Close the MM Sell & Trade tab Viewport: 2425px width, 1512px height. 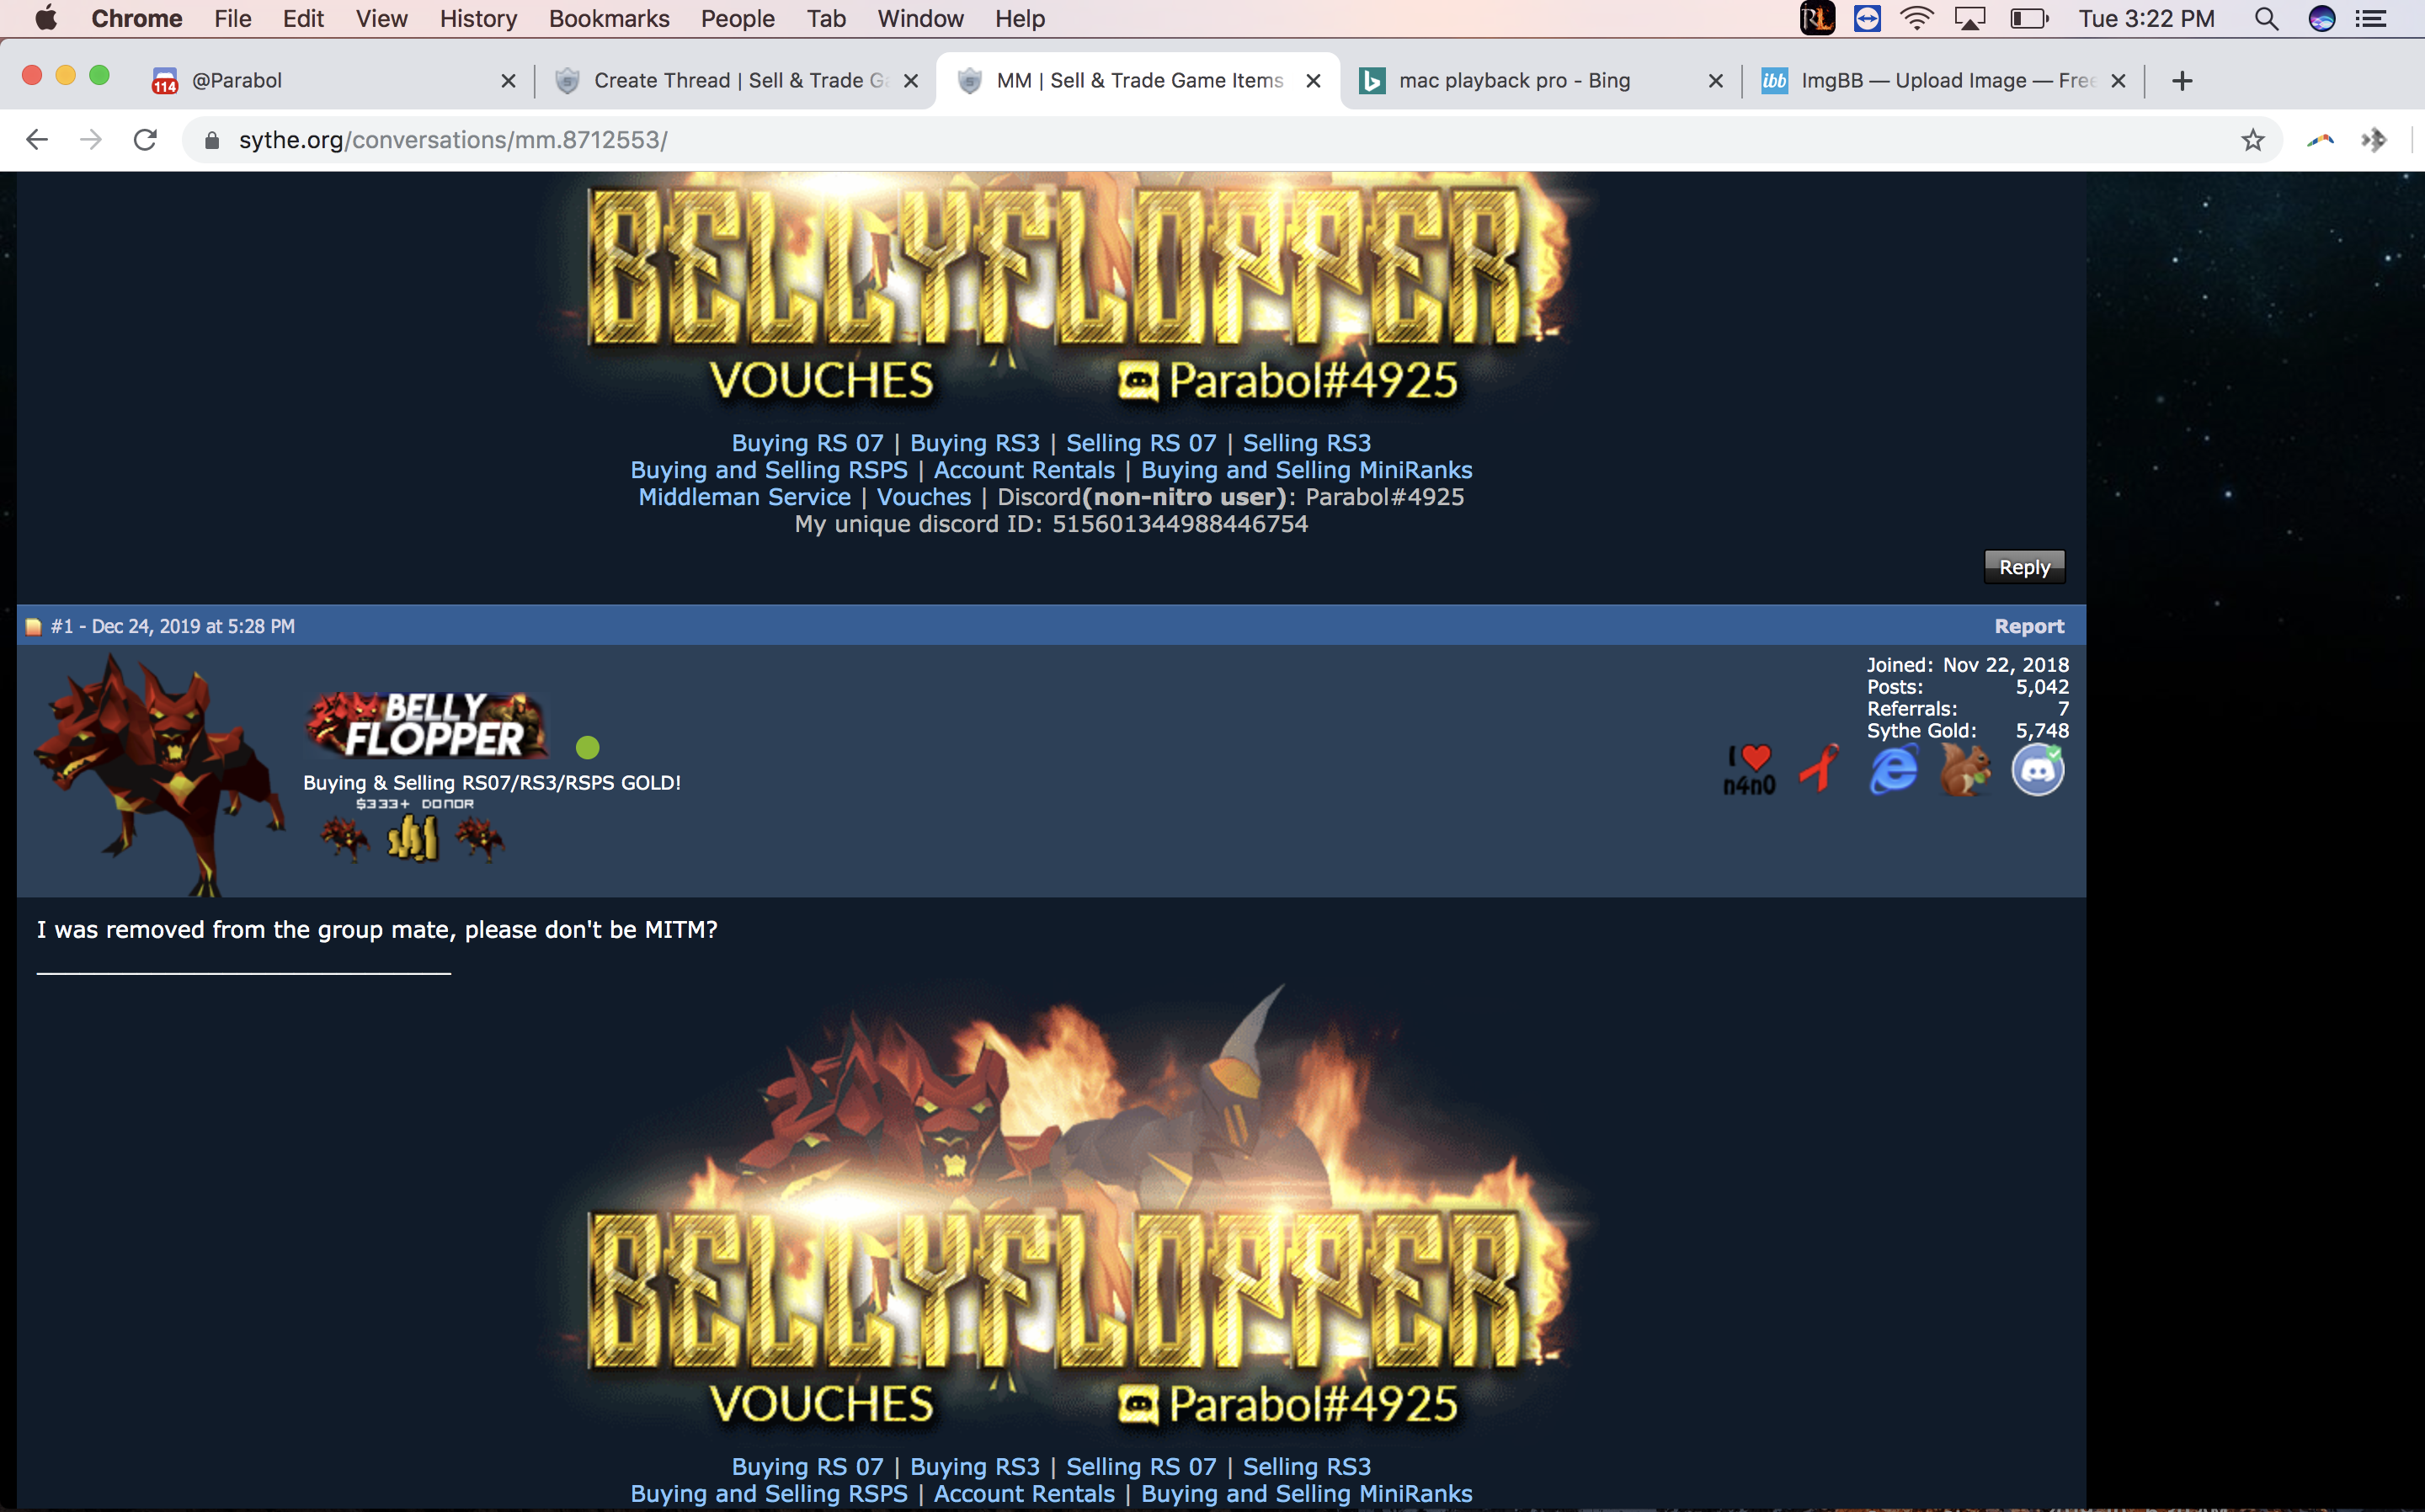tap(1314, 81)
